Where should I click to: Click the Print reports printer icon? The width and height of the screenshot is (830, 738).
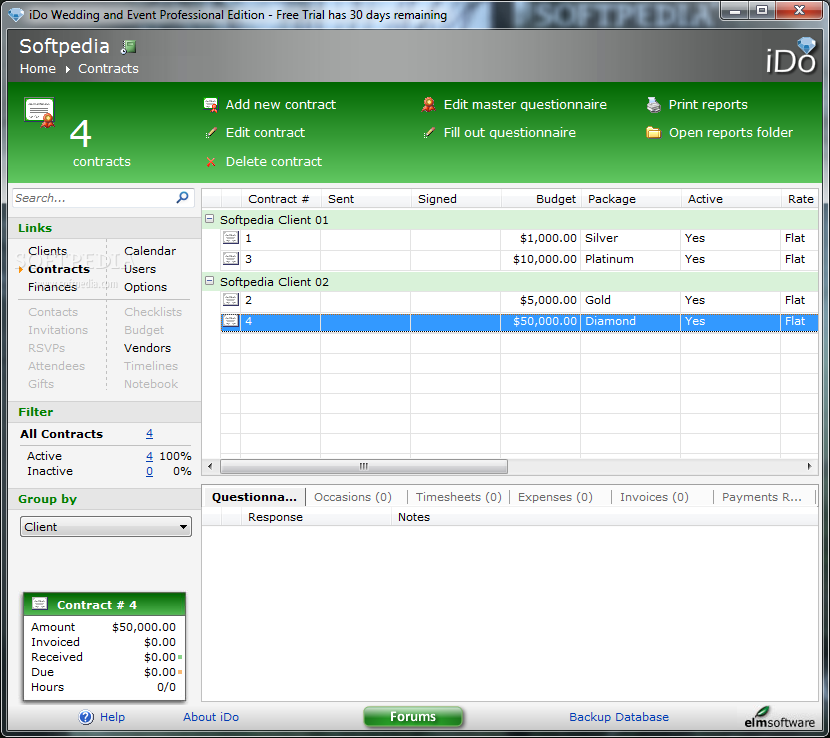point(654,105)
